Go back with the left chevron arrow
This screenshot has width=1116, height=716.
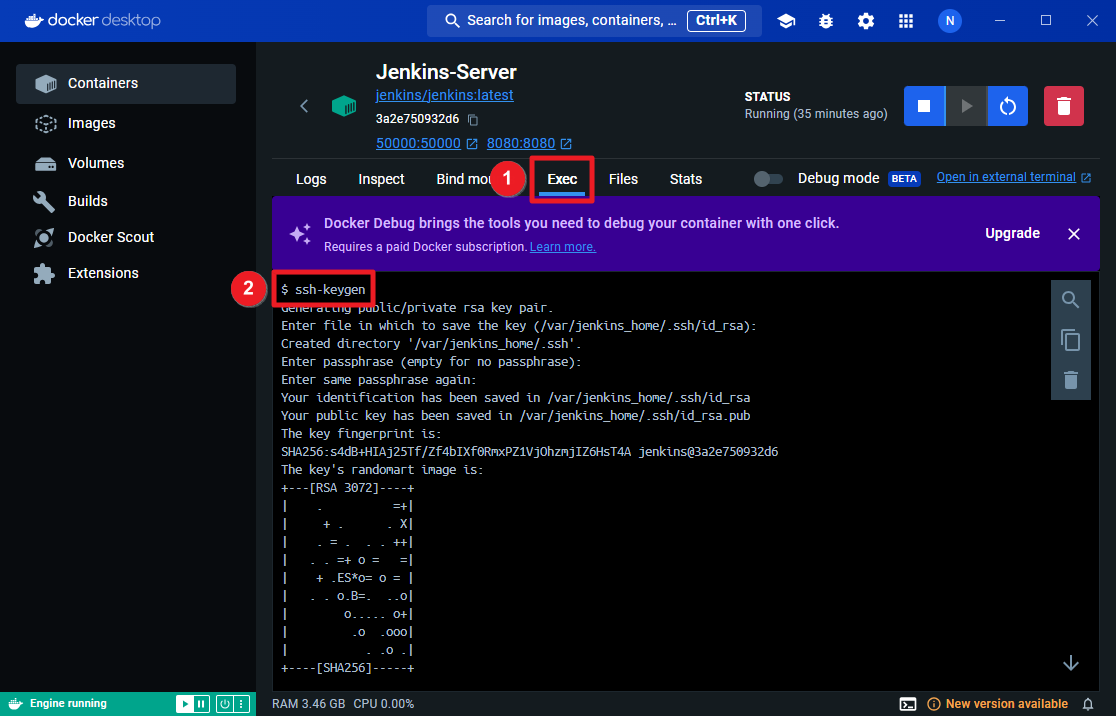click(x=304, y=106)
